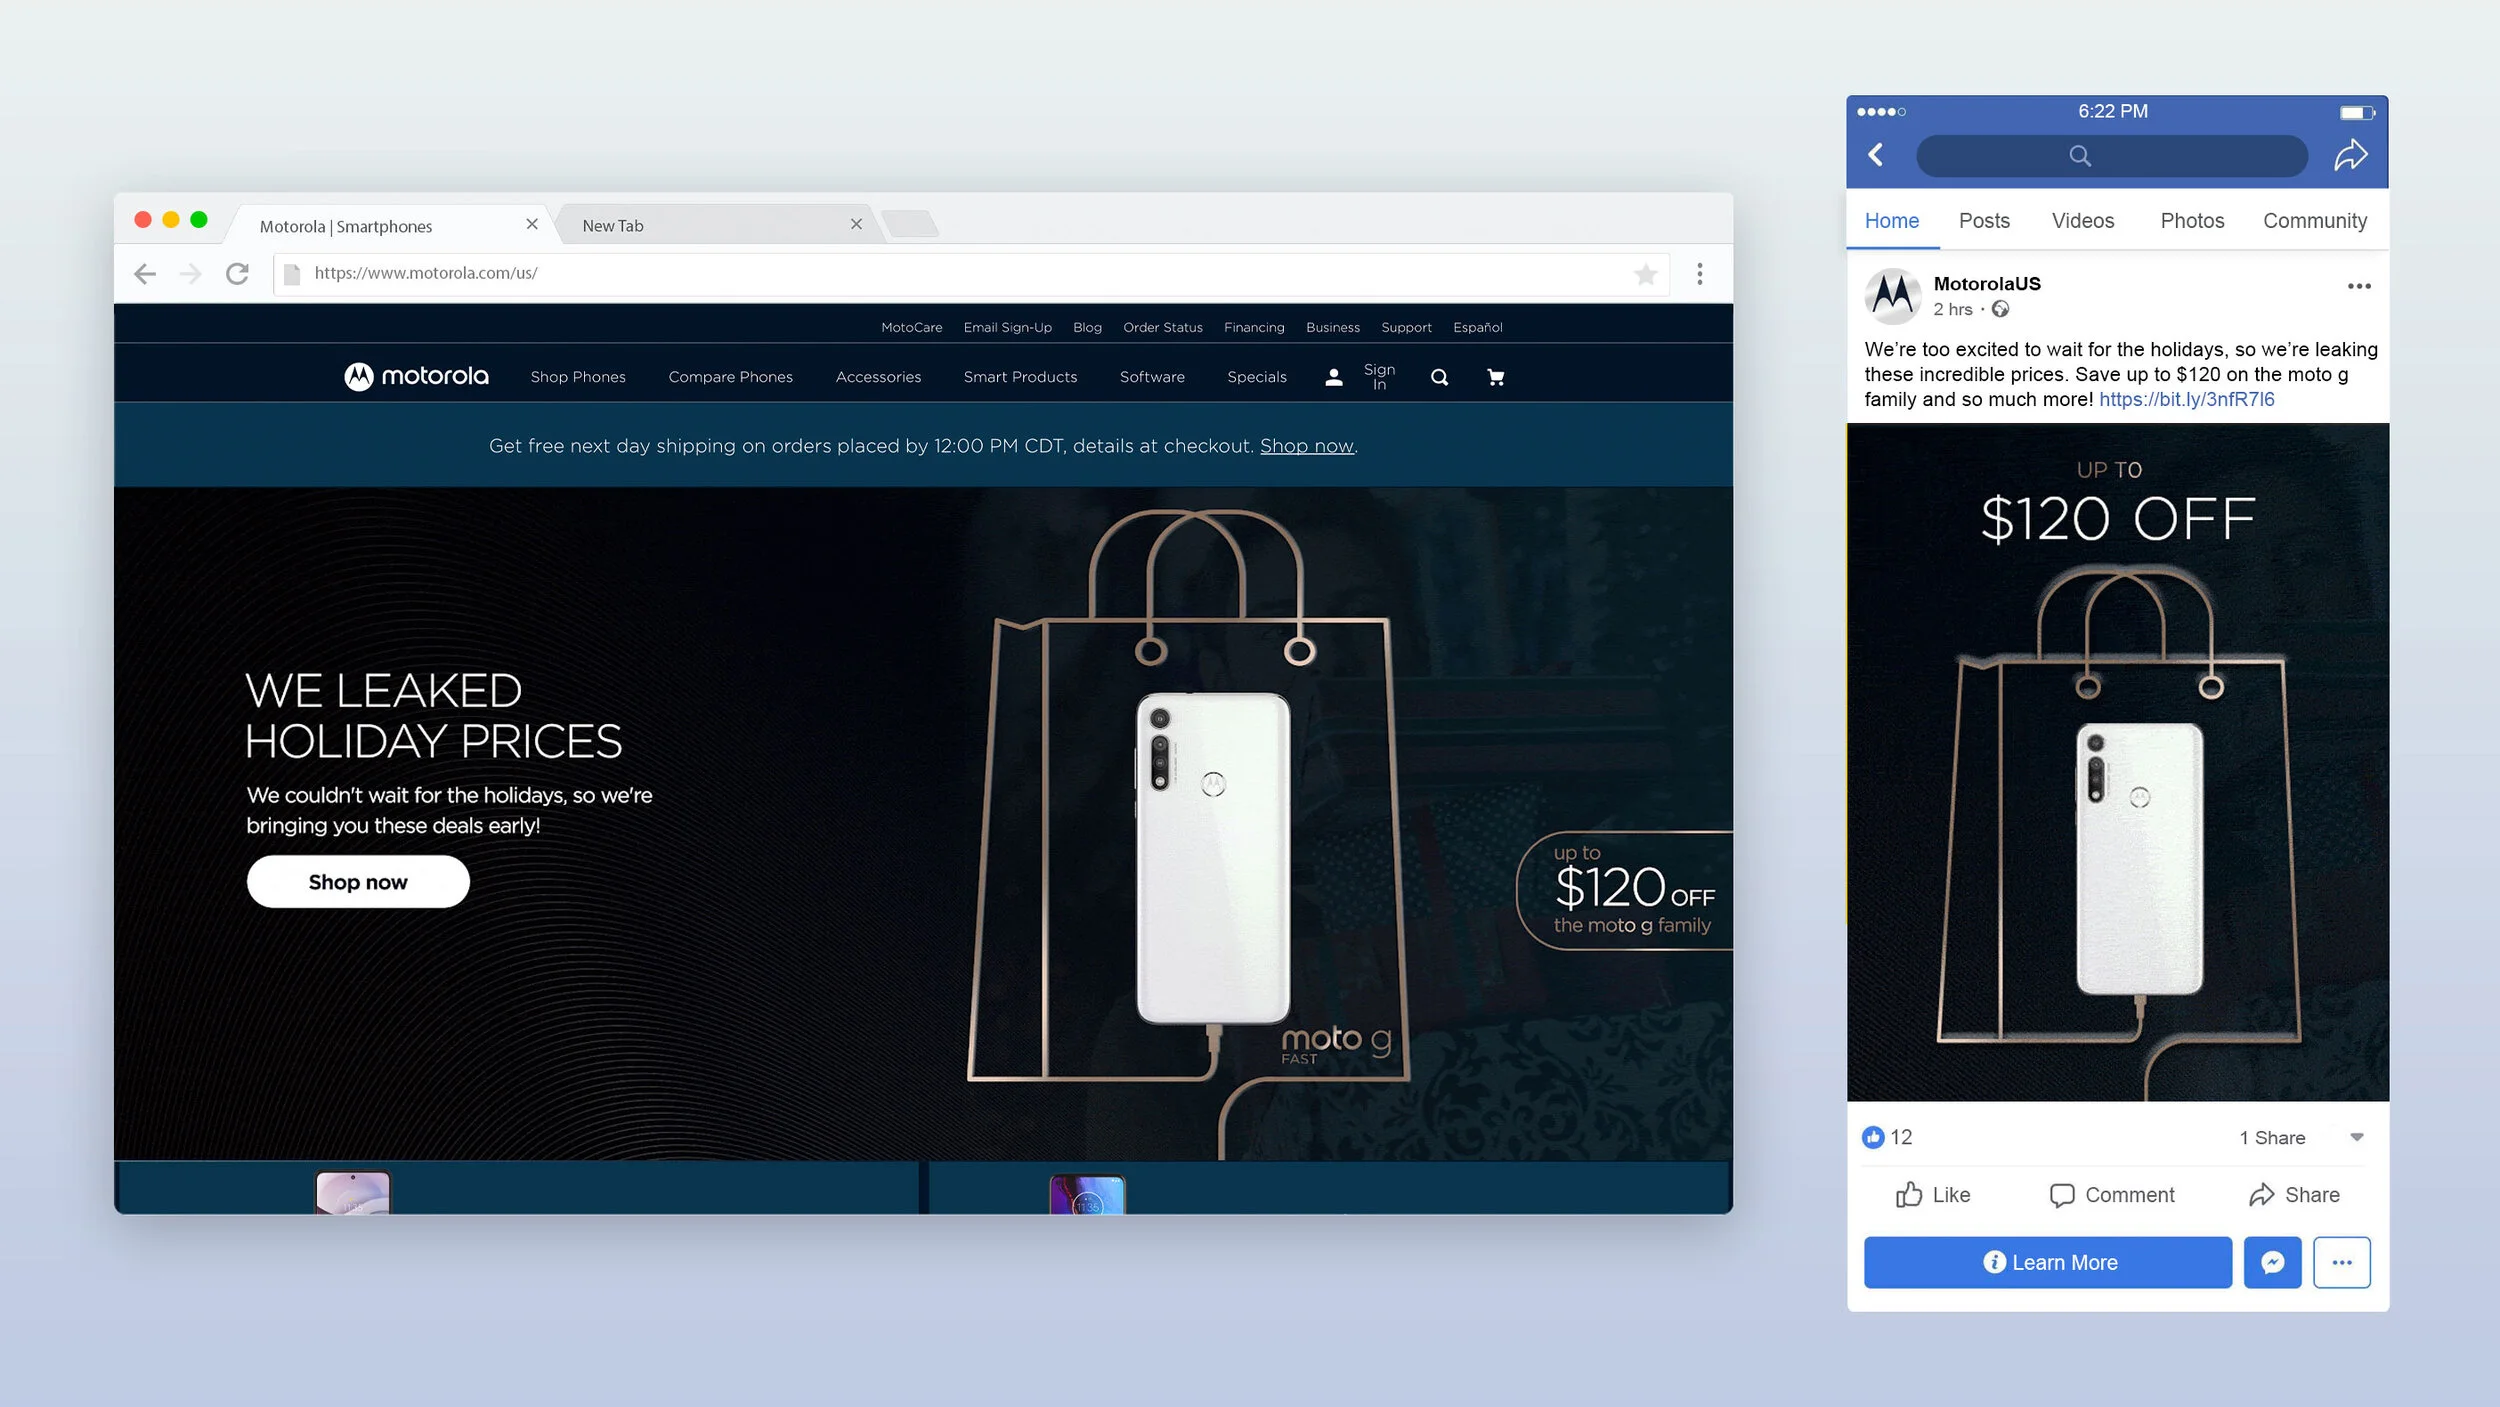Click the browser forward arrow
Image resolution: width=2500 pixels, height=1407 pixels.
tap(190, 274)
